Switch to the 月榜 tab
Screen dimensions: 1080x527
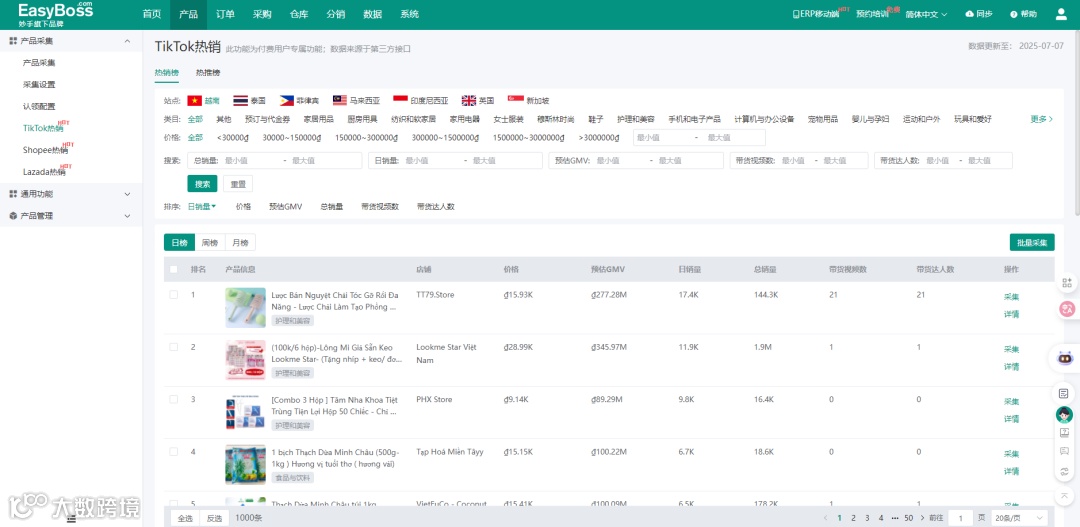coord(240,242)
